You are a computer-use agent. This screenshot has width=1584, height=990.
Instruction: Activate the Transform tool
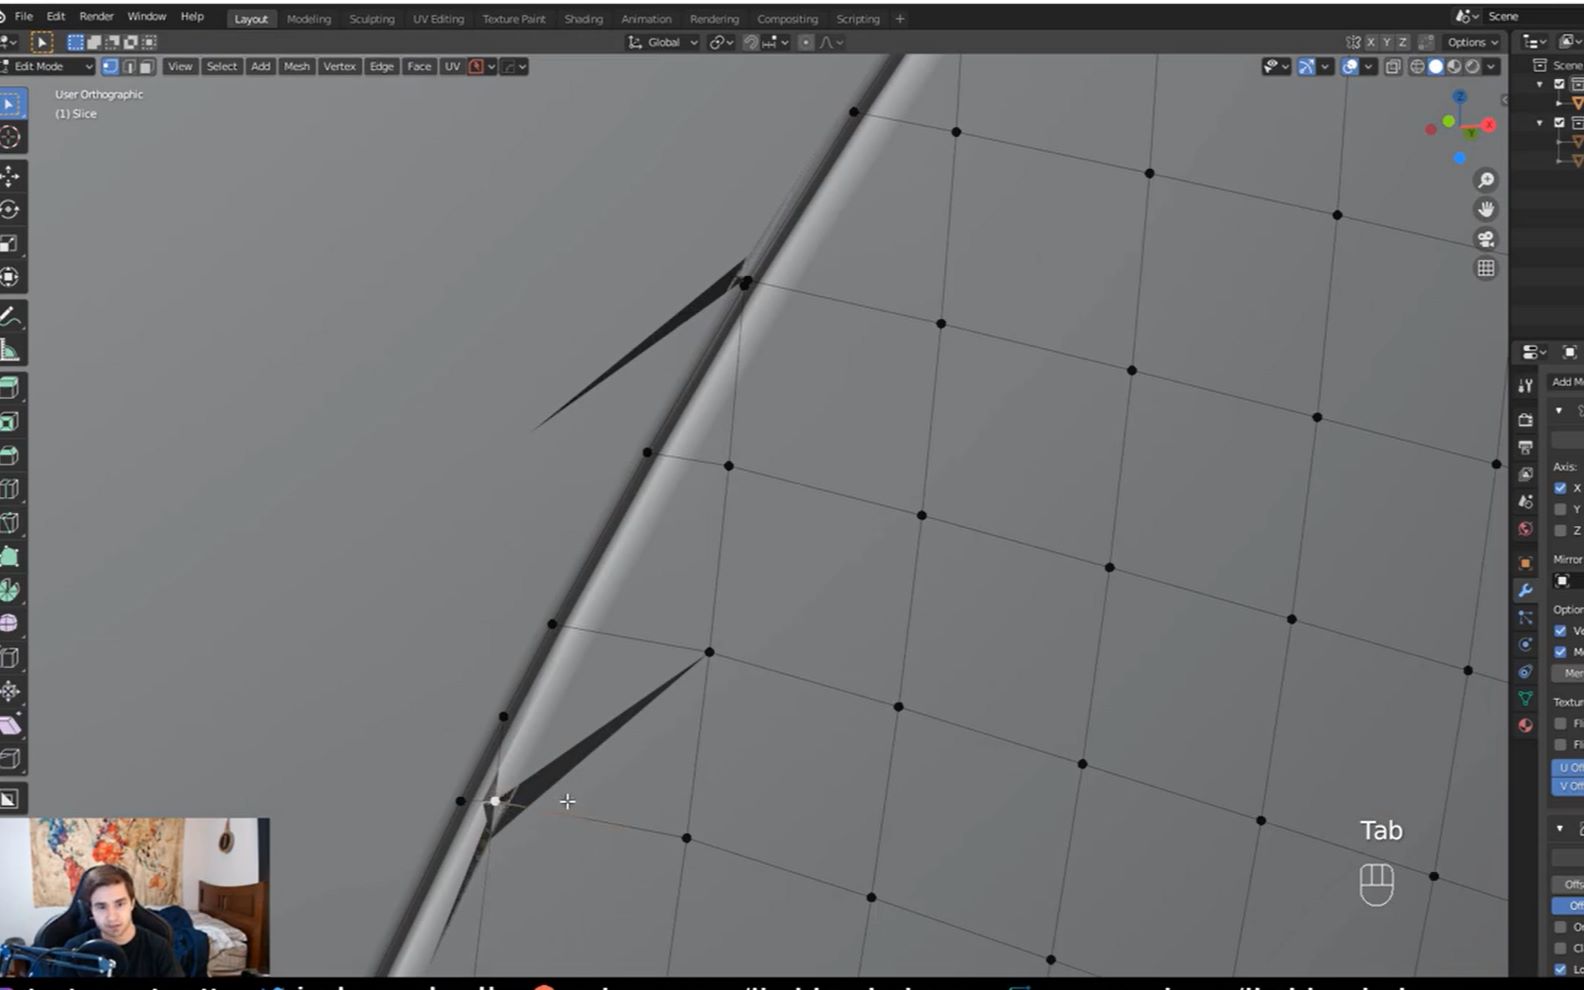point(10,277)
